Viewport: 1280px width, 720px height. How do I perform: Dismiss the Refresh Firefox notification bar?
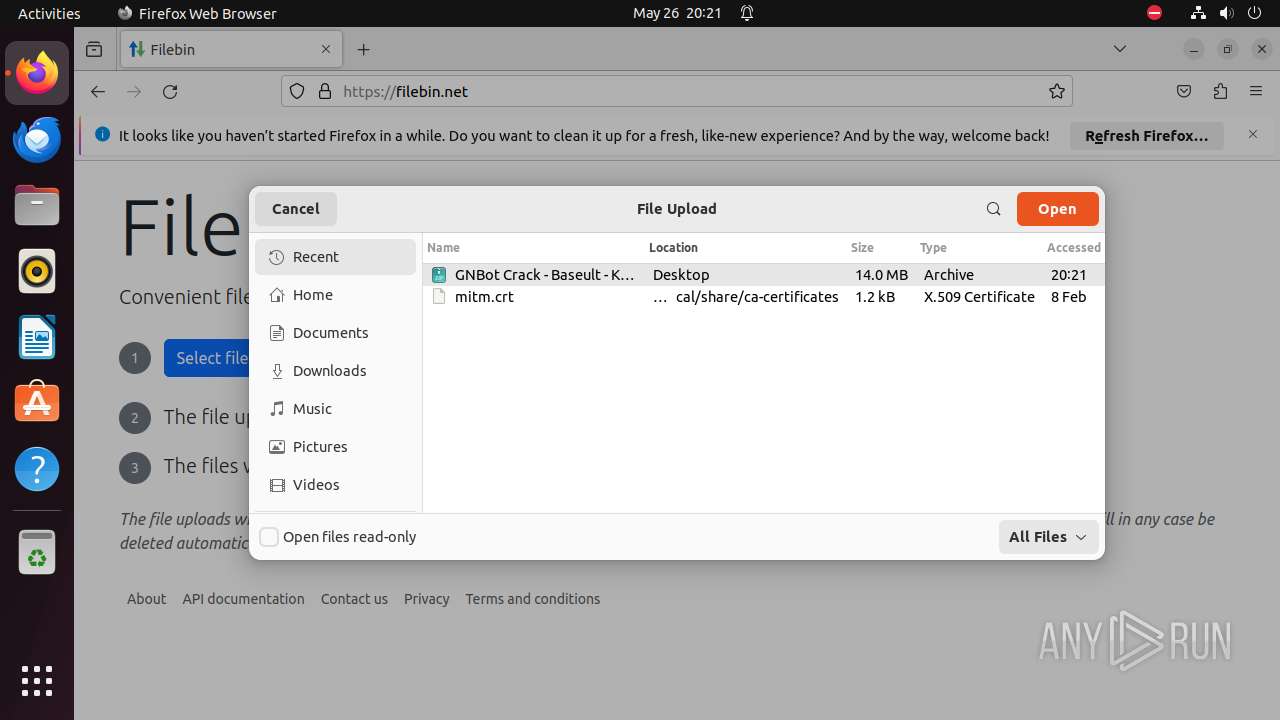point(1253,134)
